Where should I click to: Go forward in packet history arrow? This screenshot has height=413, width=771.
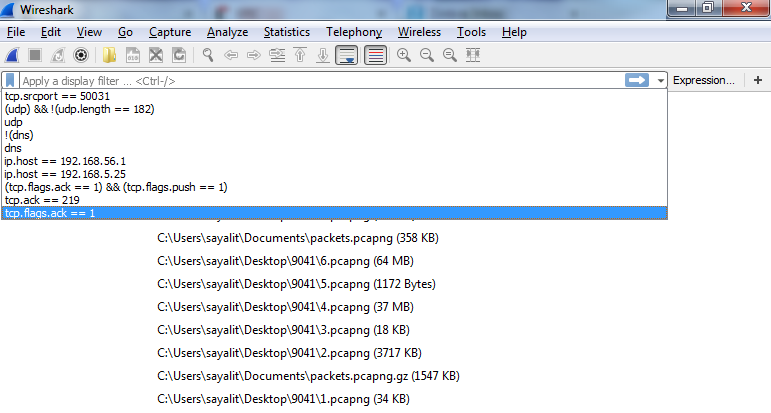coord(254,55)
